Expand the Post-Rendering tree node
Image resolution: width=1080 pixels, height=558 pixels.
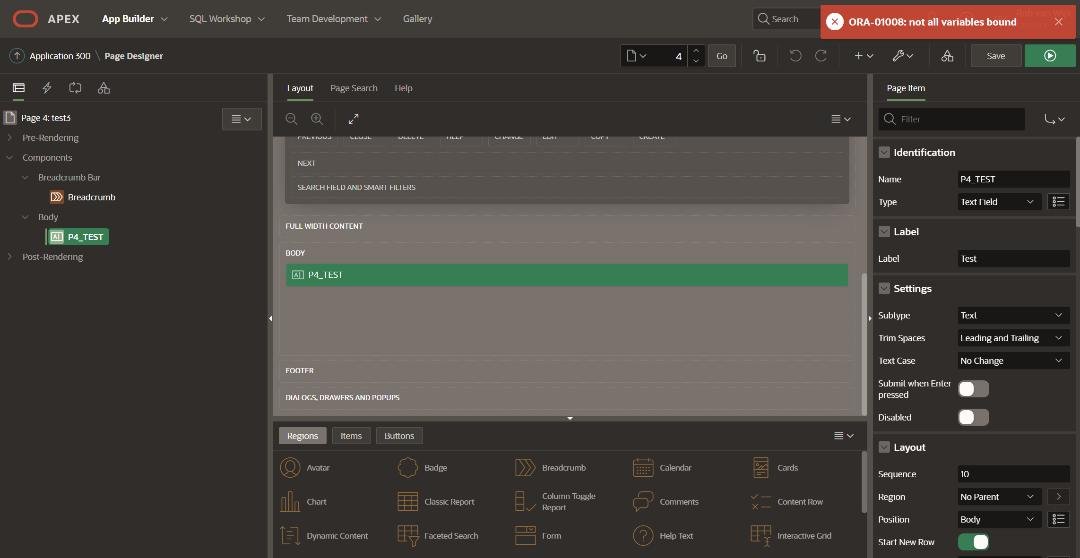click(10, 256)
